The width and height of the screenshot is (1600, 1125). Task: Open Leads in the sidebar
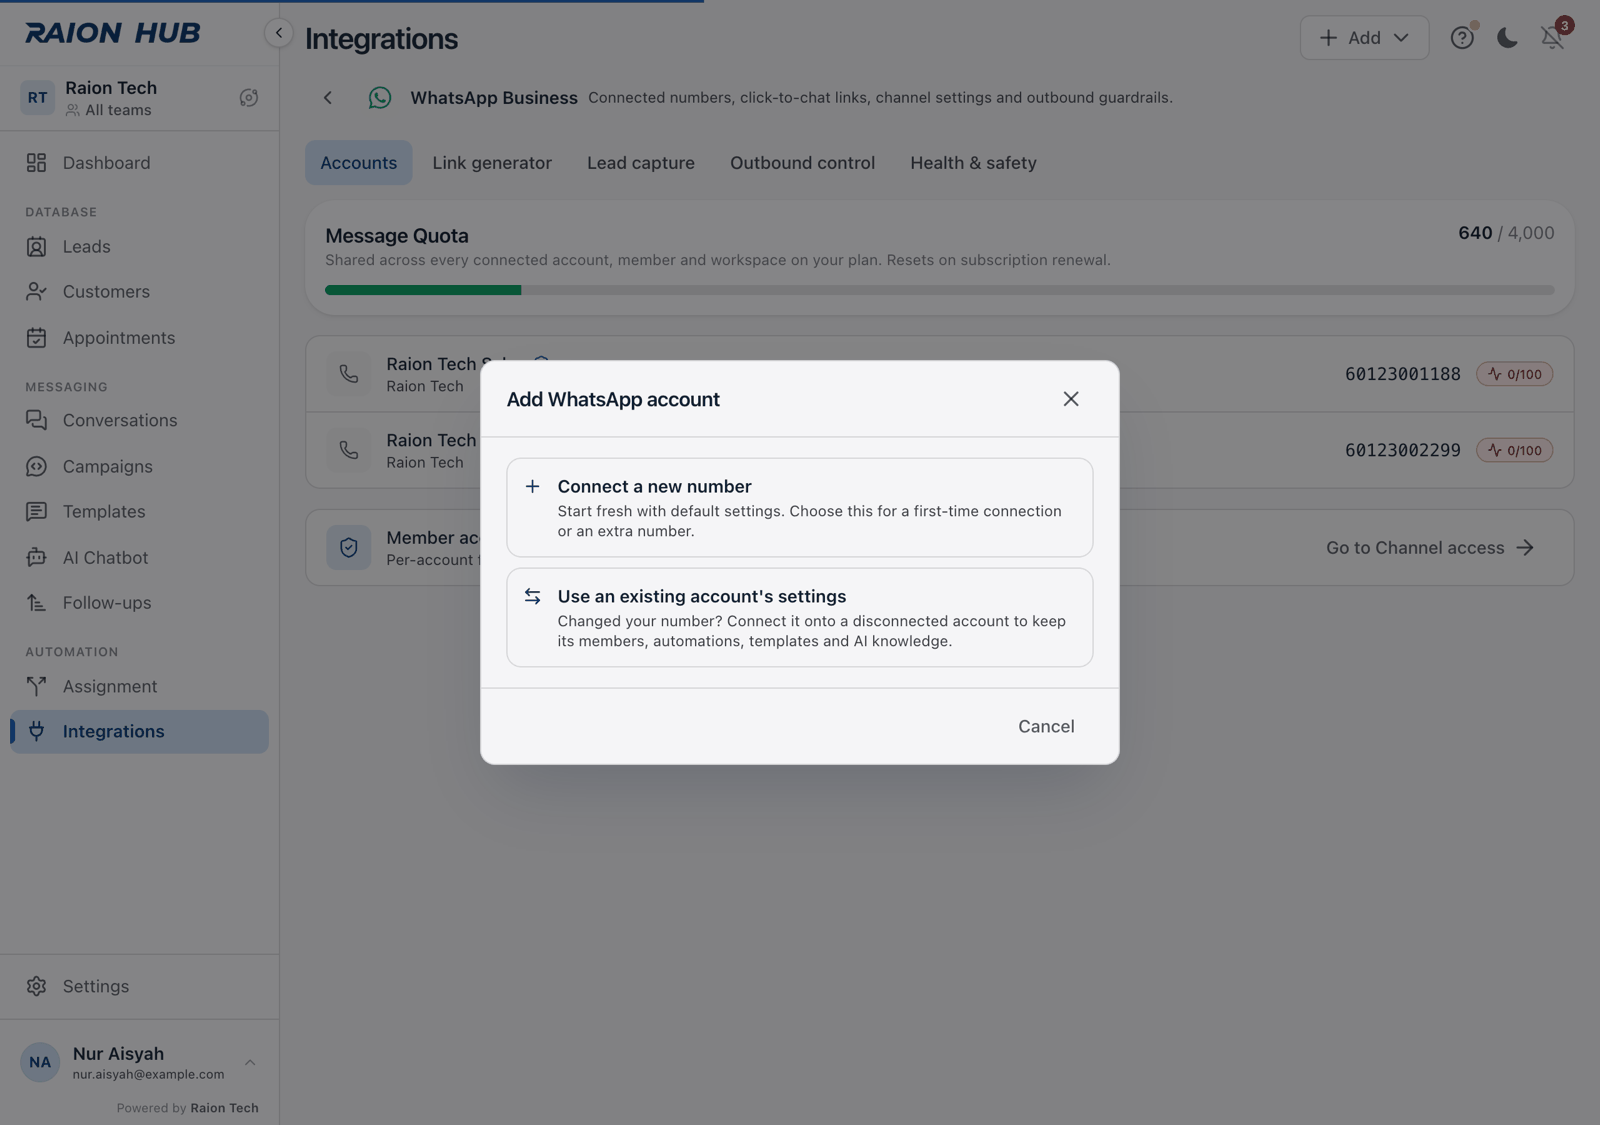tap(139, 246)
